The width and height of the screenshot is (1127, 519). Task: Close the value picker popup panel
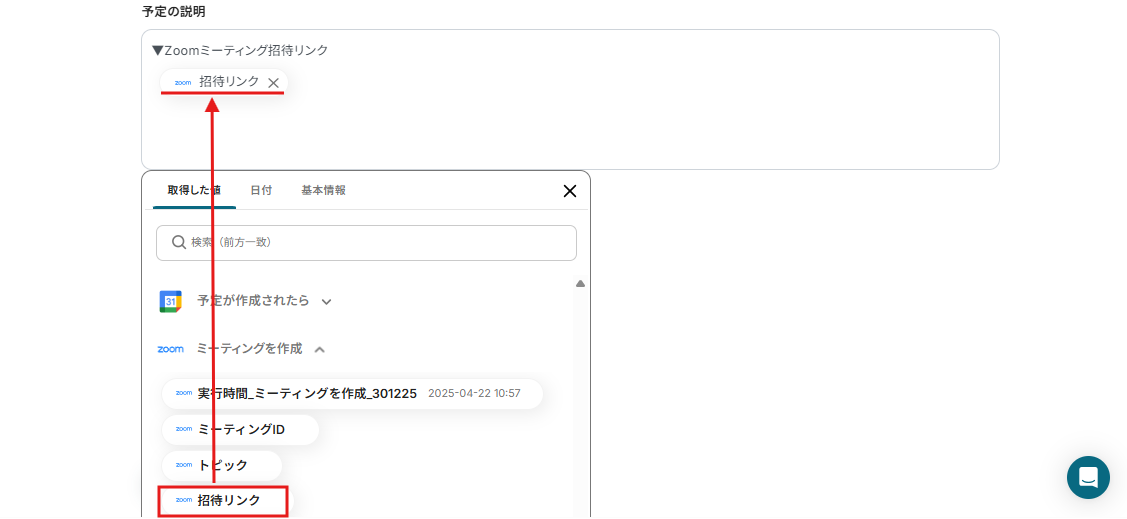569,191
